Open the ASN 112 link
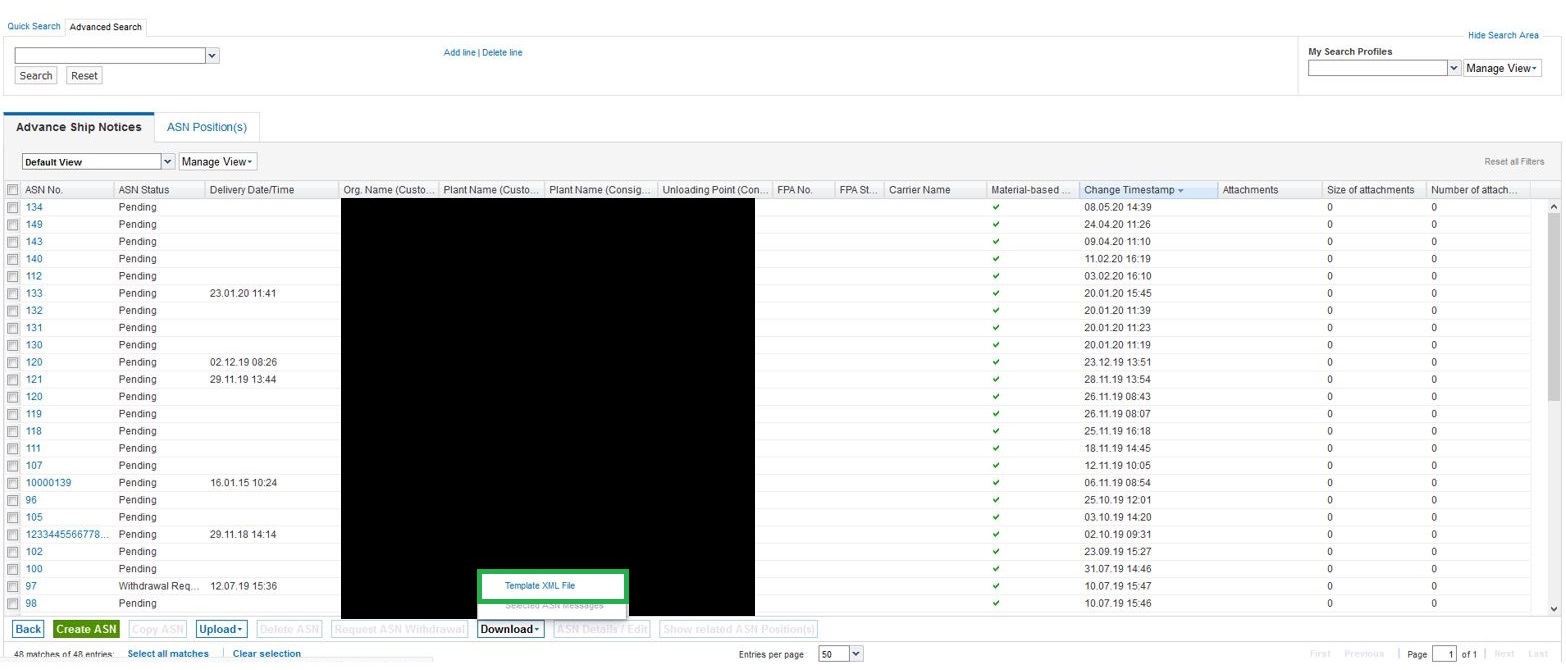1566x670 pixels. [34, 276]
